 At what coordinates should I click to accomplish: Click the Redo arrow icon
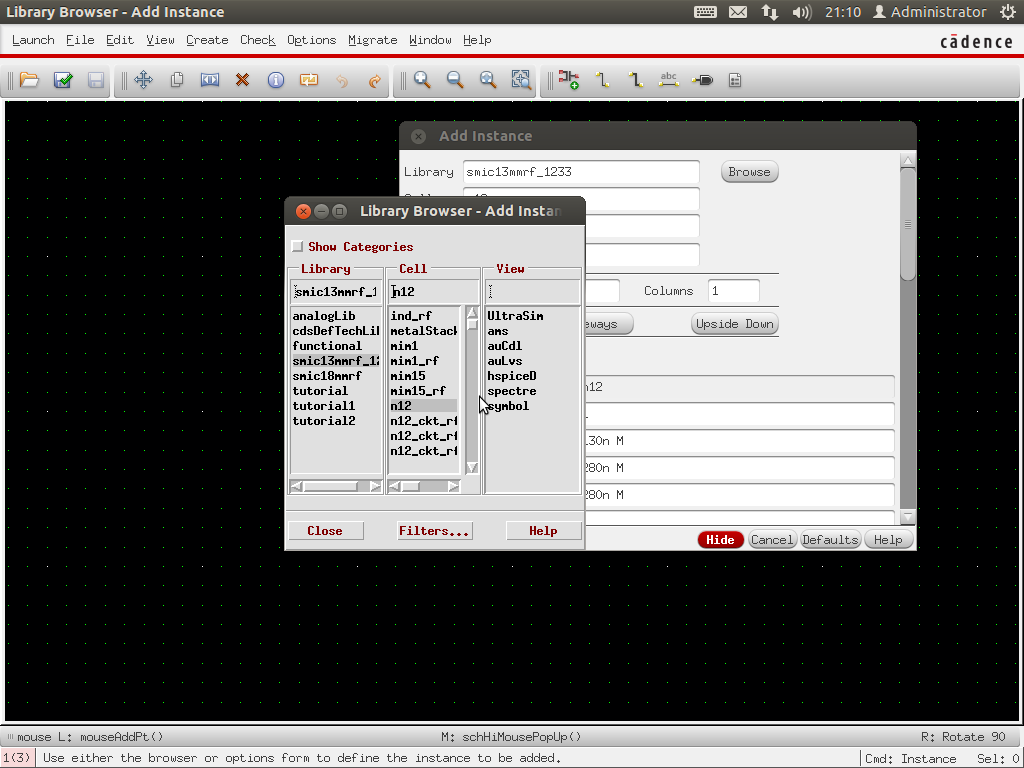(375, 80)
